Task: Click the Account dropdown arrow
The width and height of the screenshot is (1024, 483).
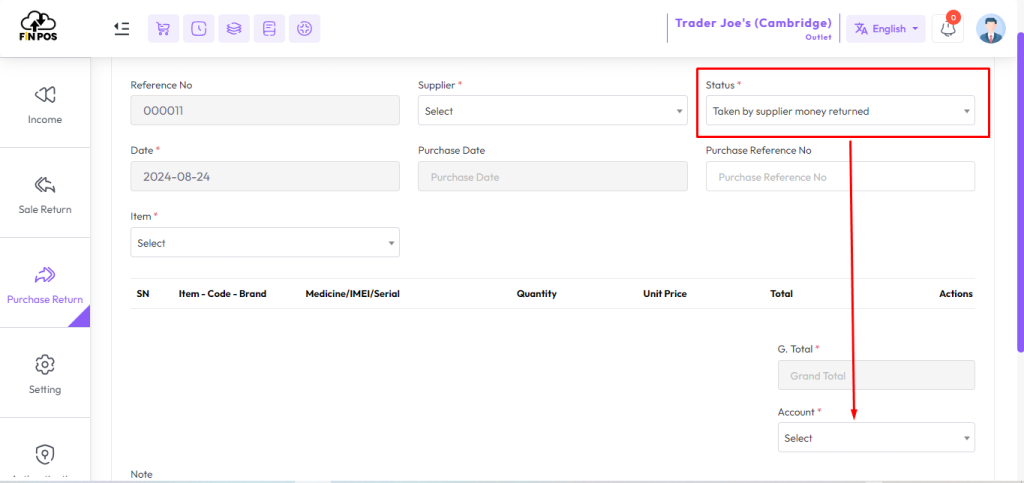Action: [967, 439]
